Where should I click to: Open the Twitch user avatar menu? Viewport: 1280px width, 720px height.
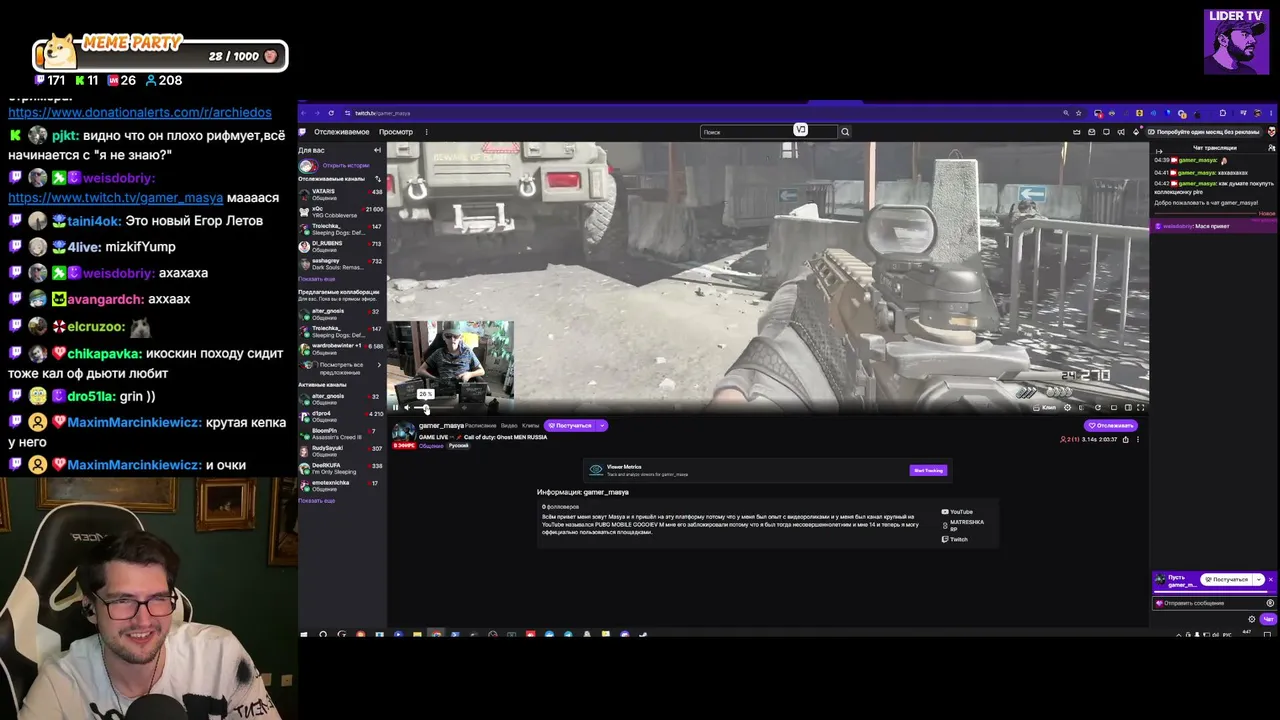[1271, 132]
